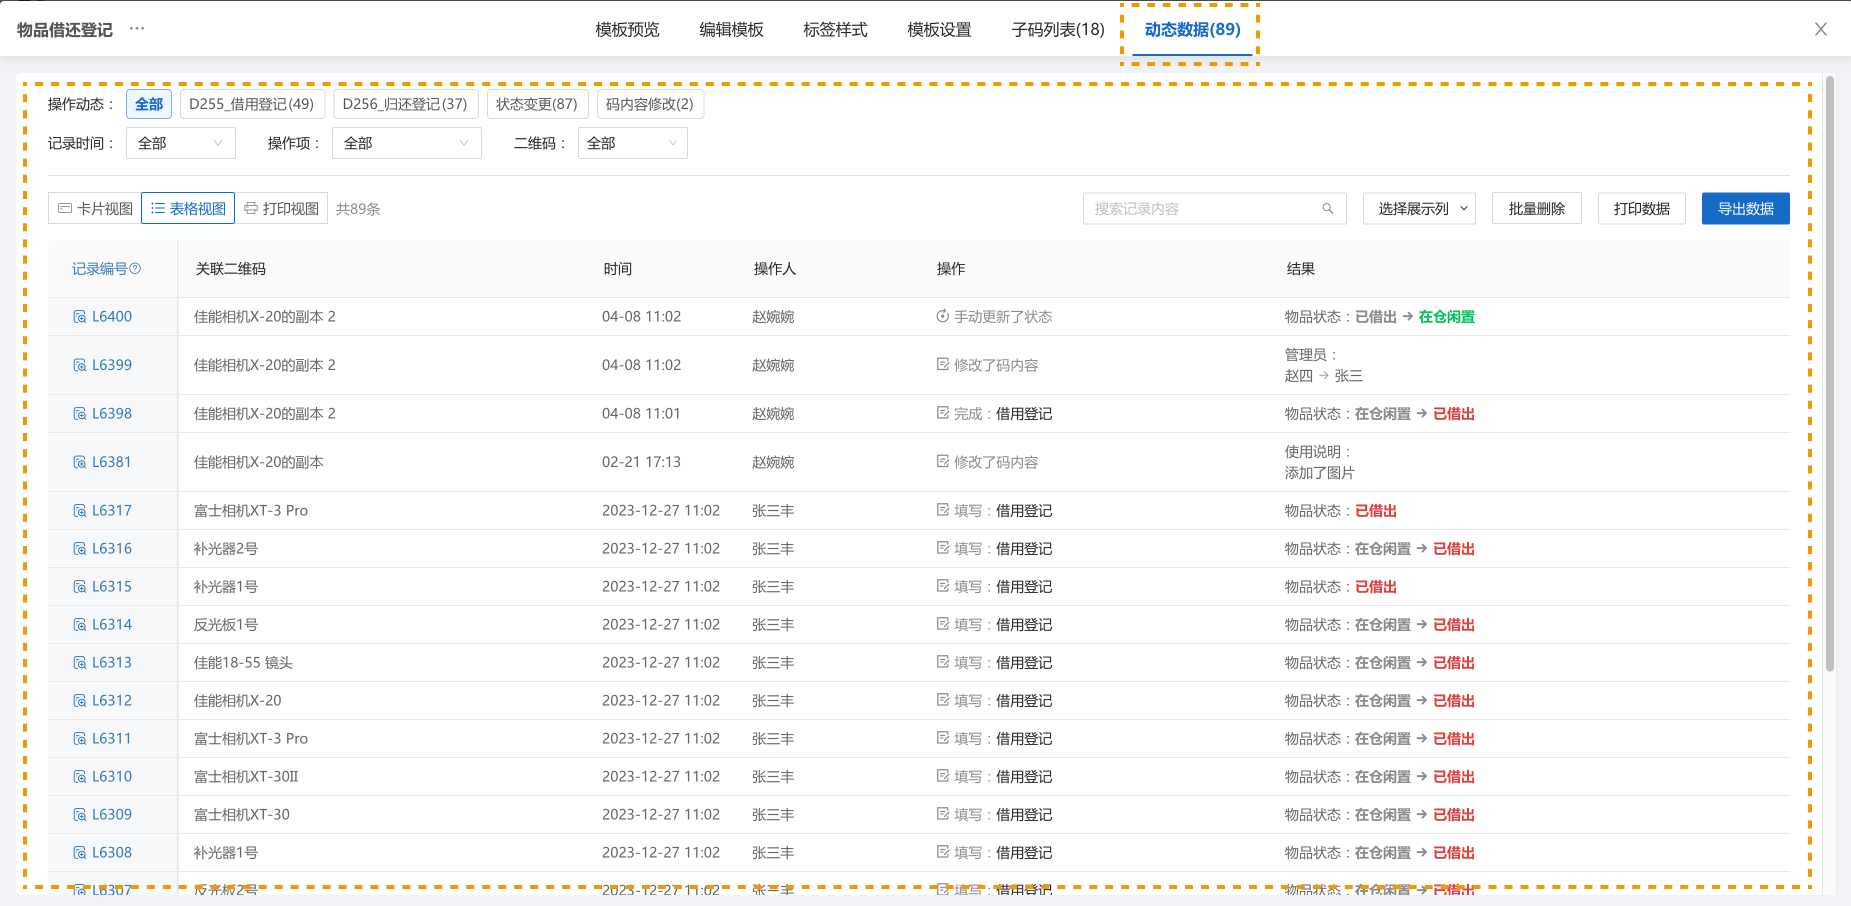Open record link L6381
Viewport: 1851px width, 906px height.
pyautogui.click(x=112, y=462)
